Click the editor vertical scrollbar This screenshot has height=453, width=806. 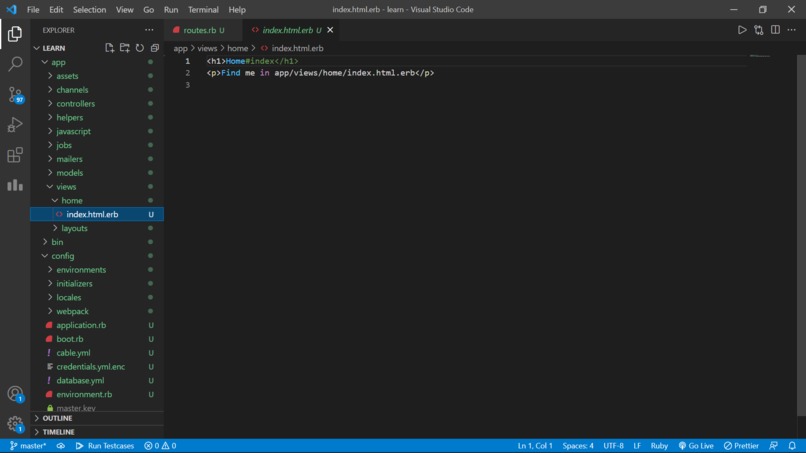point(801,234)
